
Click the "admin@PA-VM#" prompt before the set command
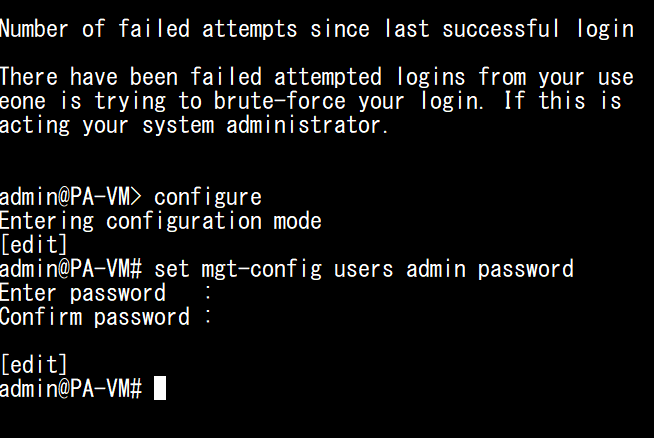(71, 269)
